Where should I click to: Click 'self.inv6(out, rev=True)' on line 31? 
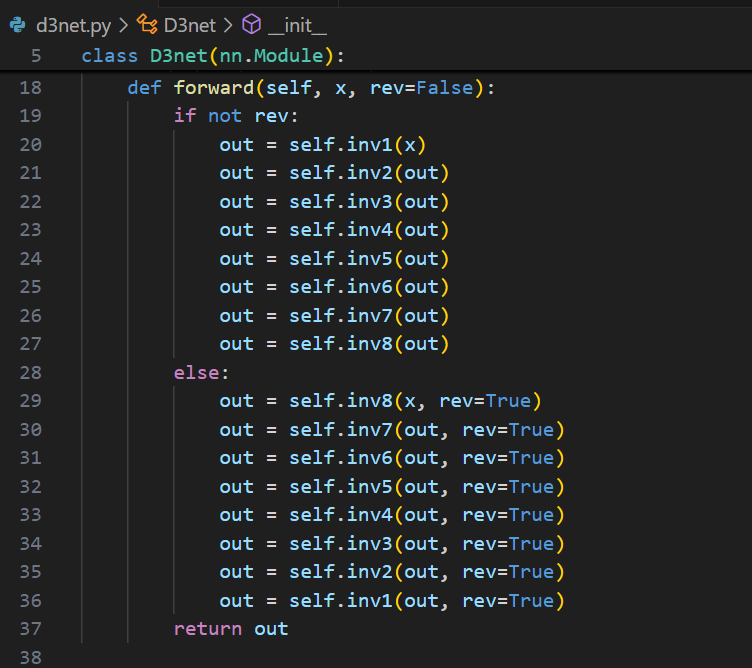point(426,458)
